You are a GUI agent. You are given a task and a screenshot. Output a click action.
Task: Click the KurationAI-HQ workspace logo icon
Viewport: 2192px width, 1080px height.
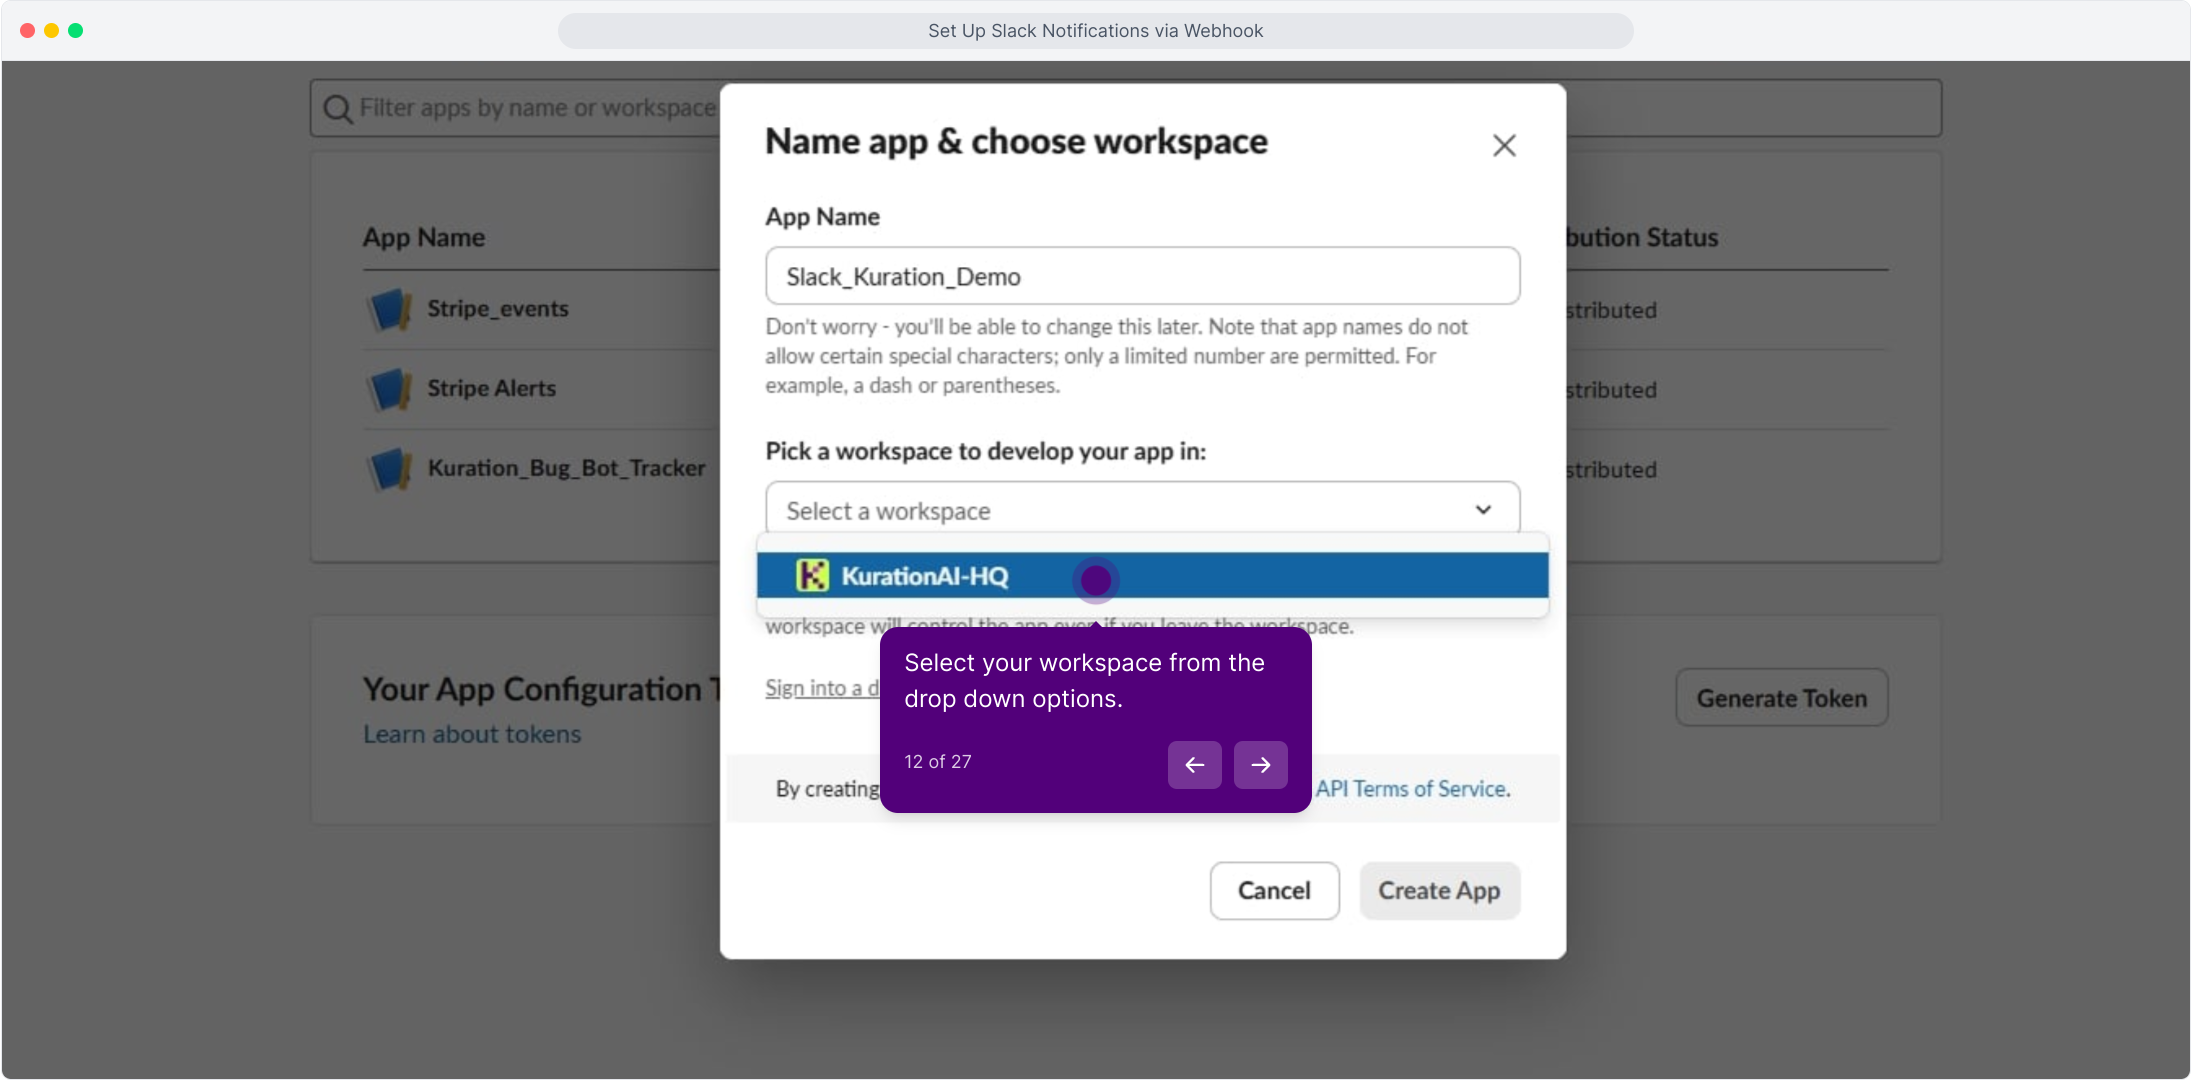[x=812, y=576]
